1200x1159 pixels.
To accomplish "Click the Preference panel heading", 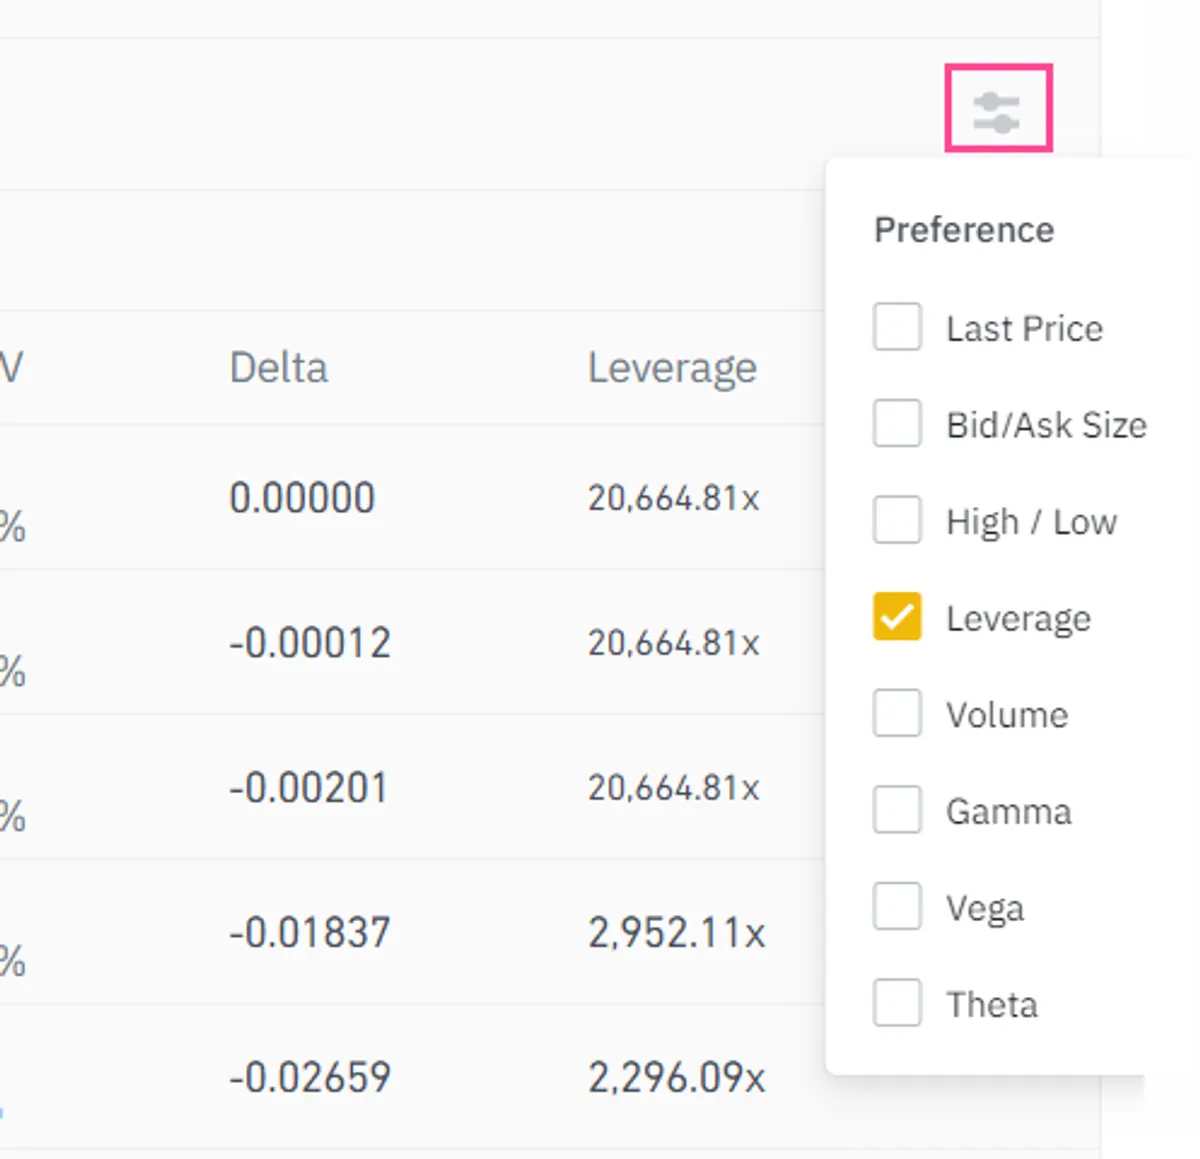I will click(964, 230).
